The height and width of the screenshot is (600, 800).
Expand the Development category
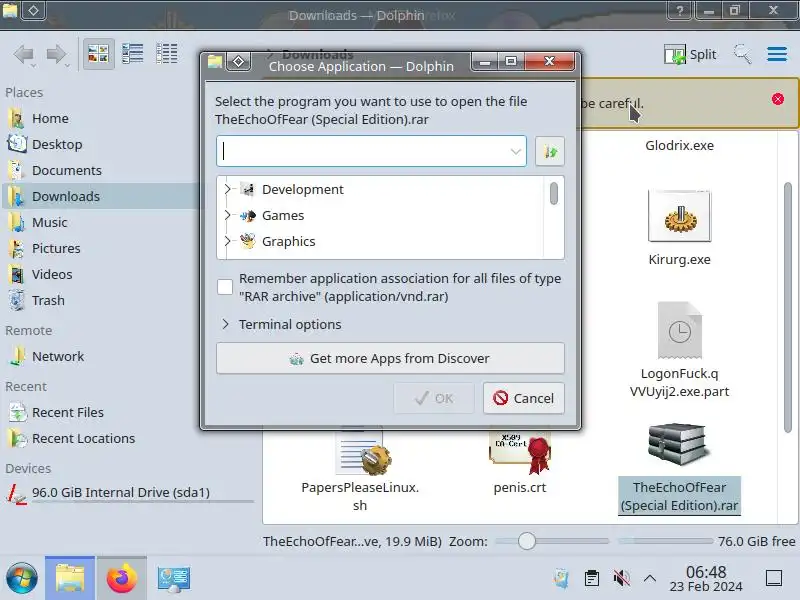pos(228,189)
